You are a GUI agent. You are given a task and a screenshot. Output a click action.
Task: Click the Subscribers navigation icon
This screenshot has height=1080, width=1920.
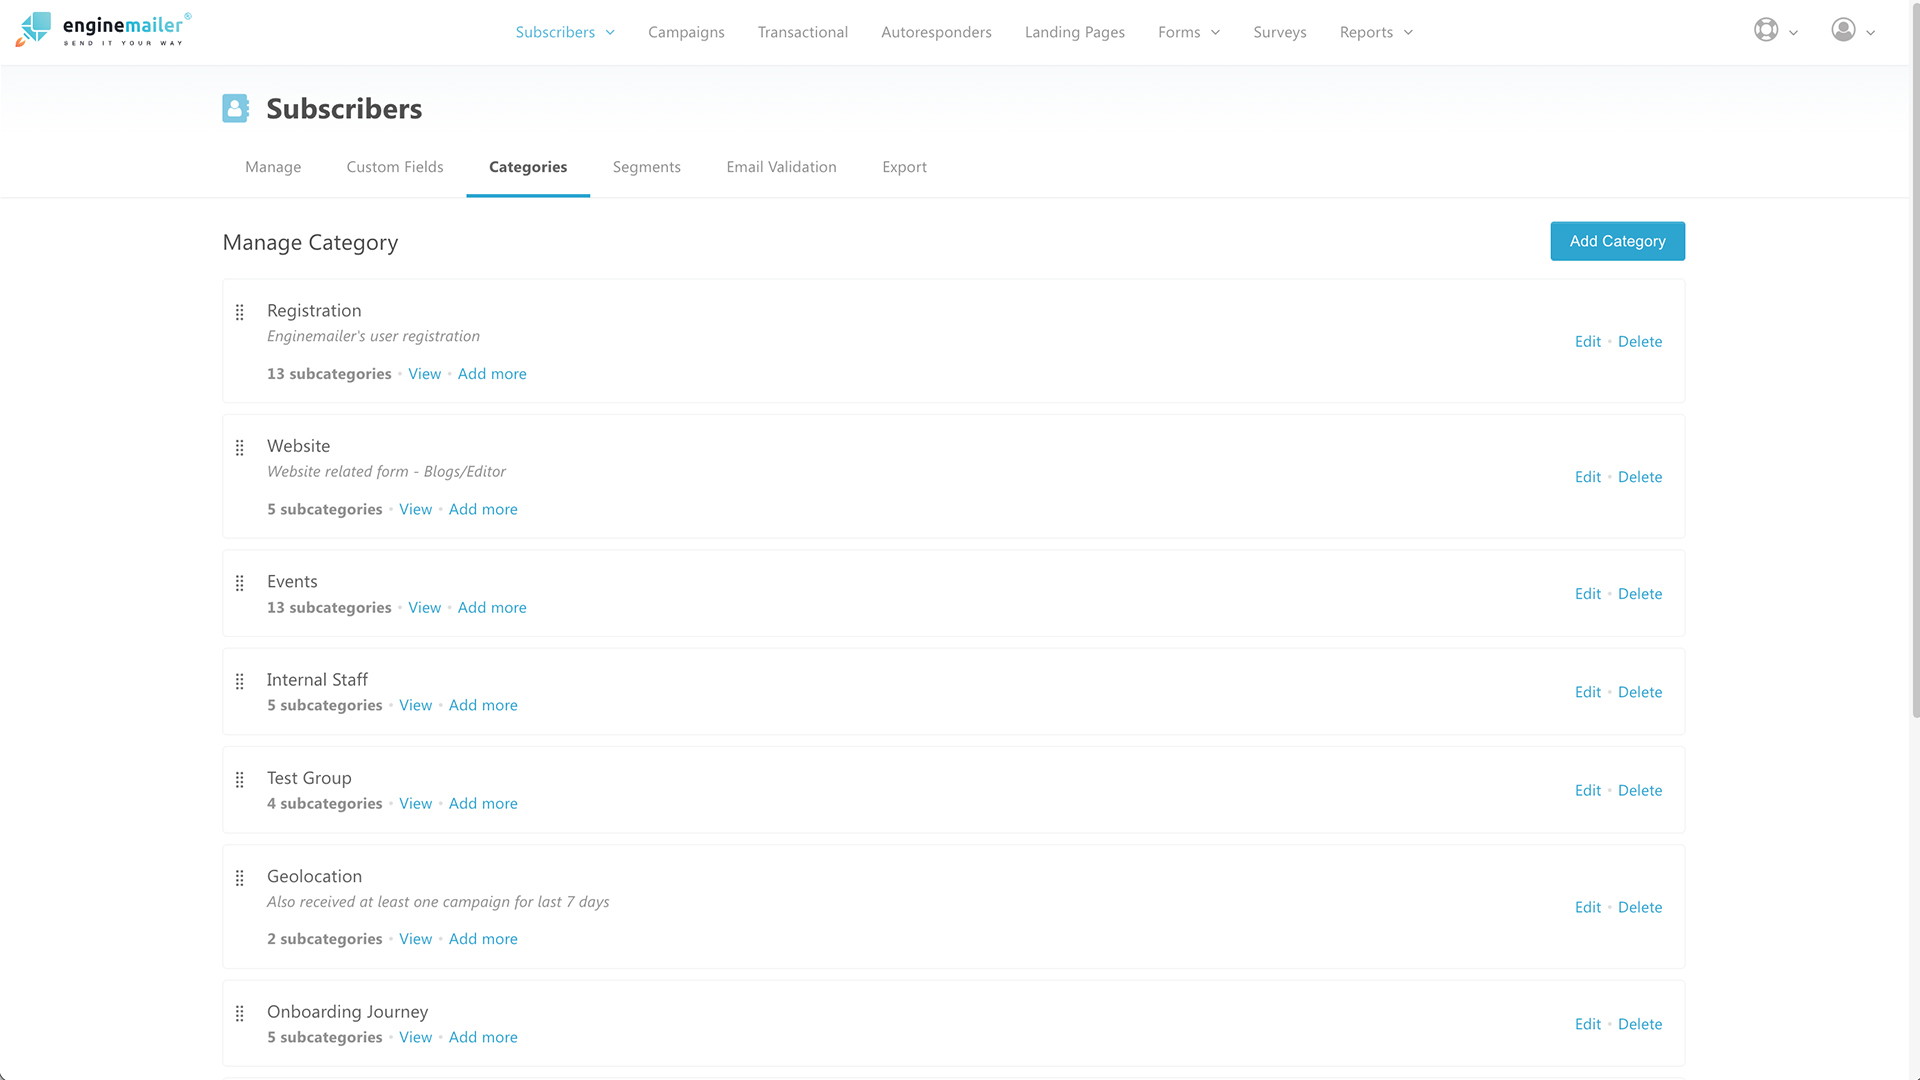click(237, 107)
